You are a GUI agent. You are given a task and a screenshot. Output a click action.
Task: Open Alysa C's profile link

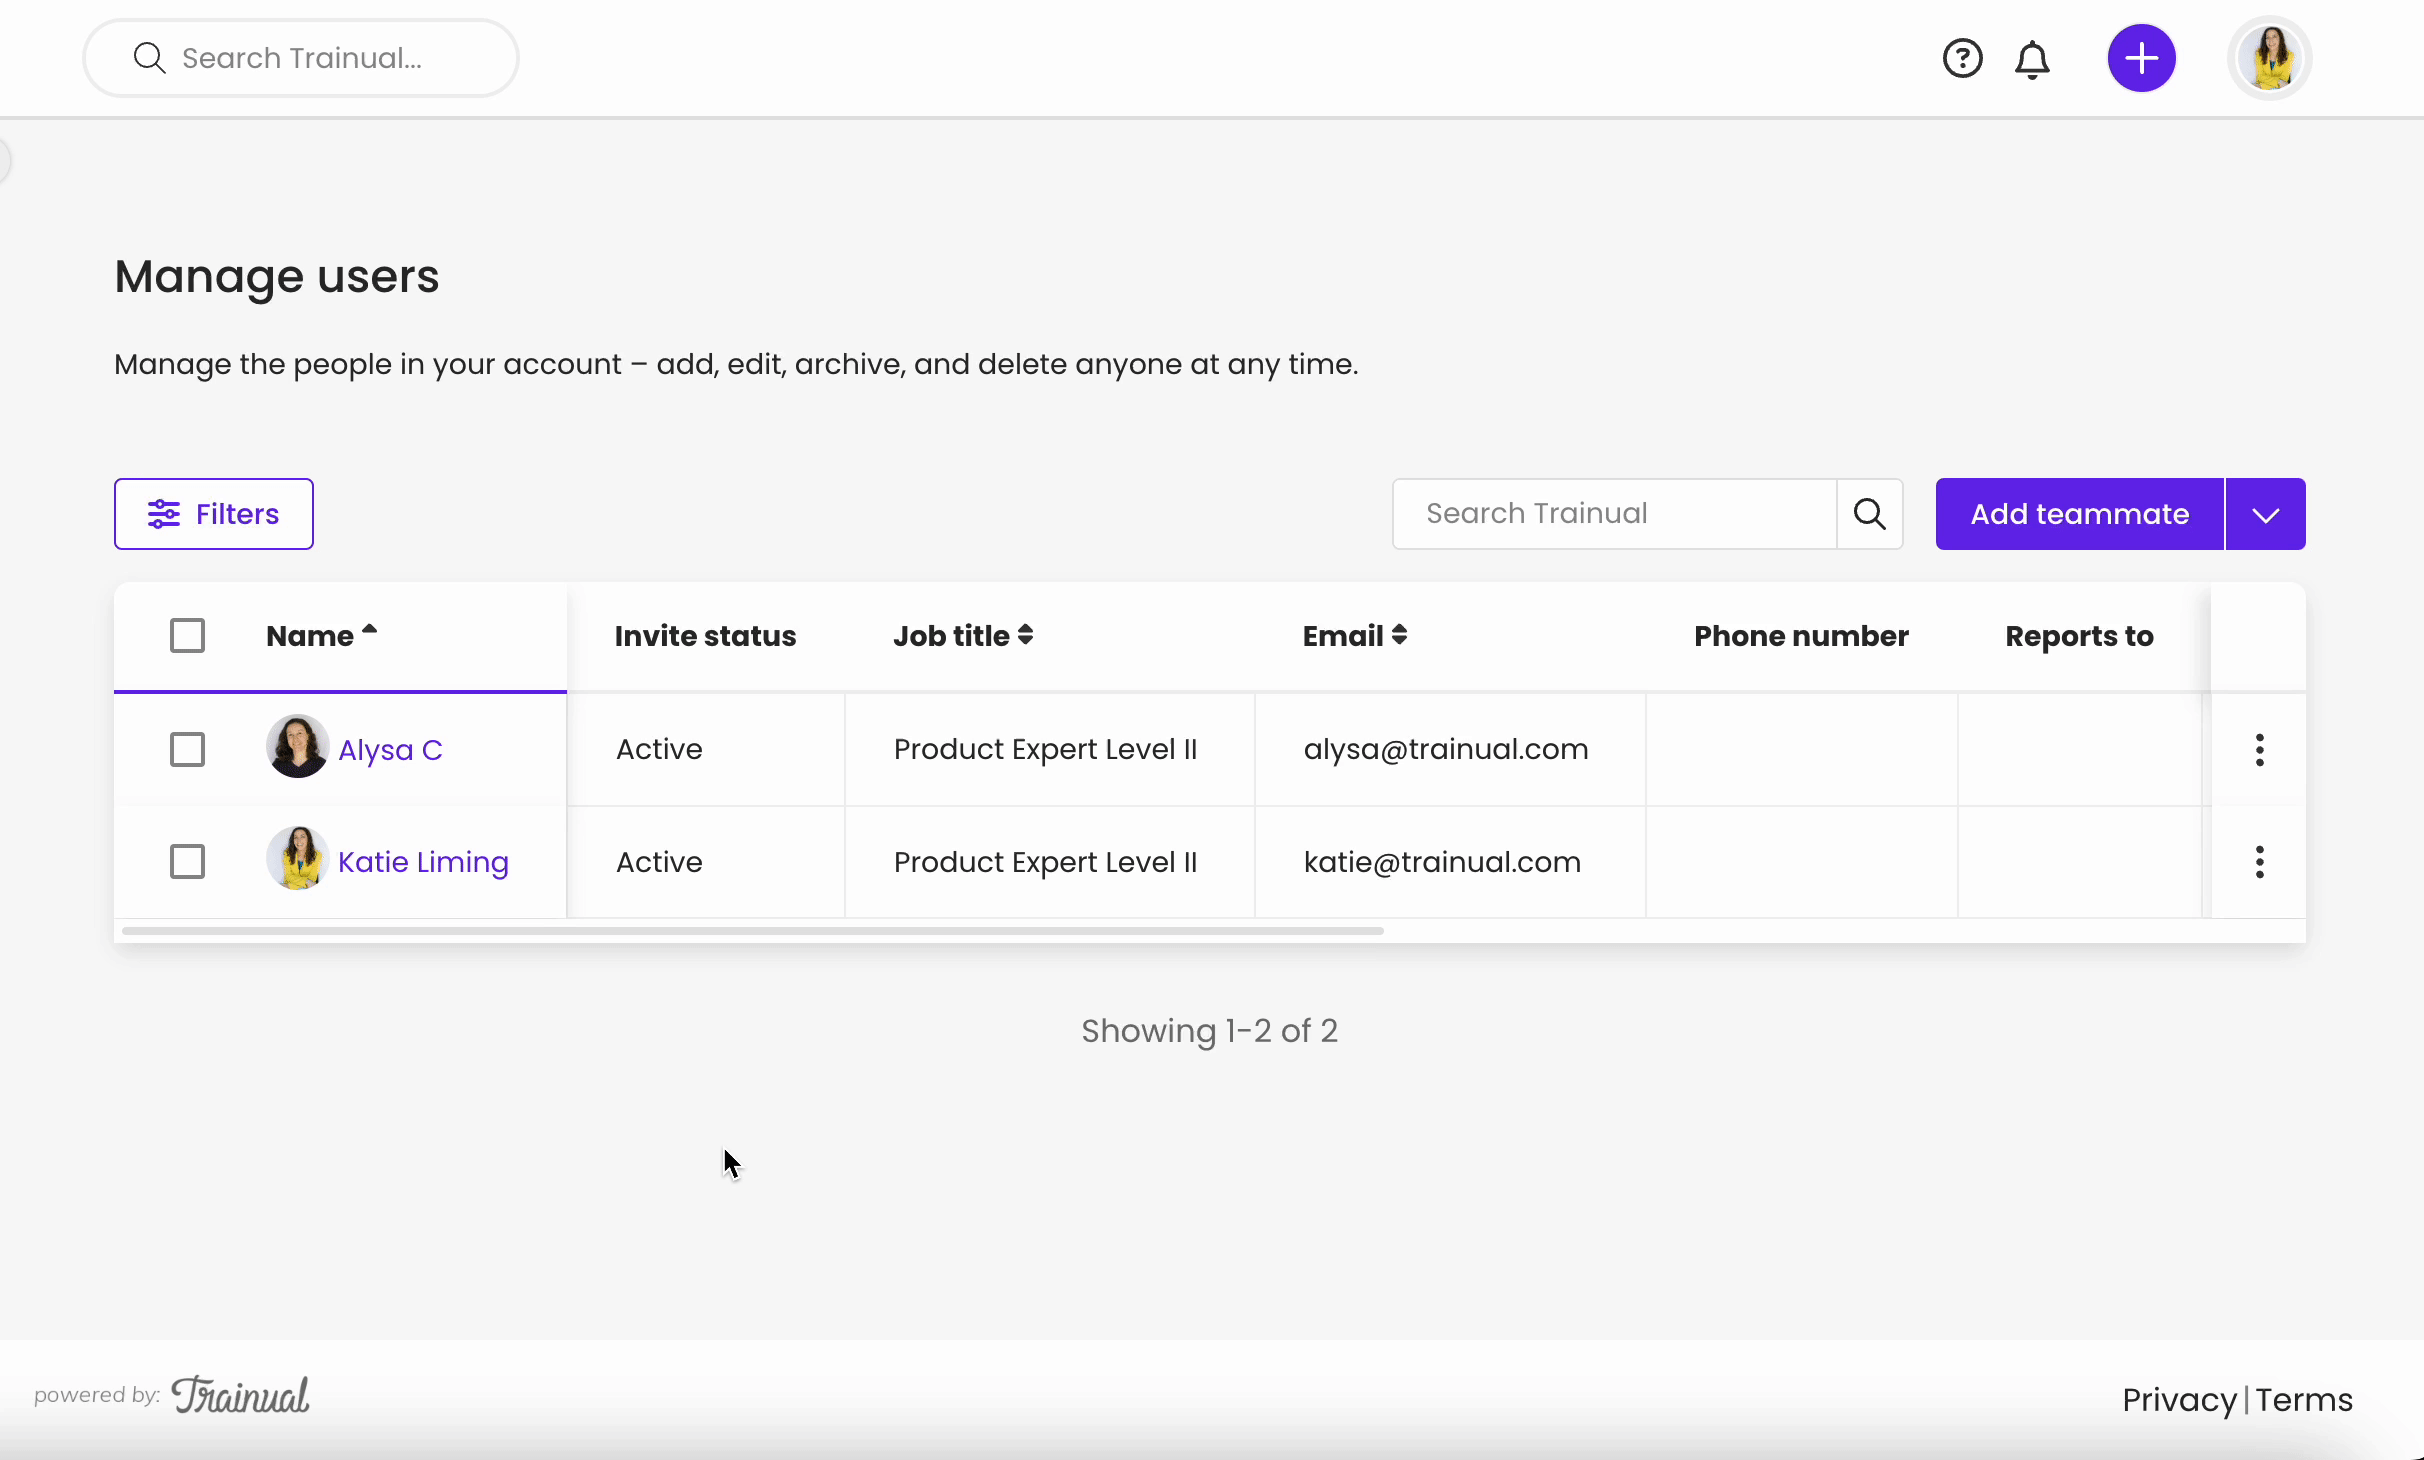(390, 750)
